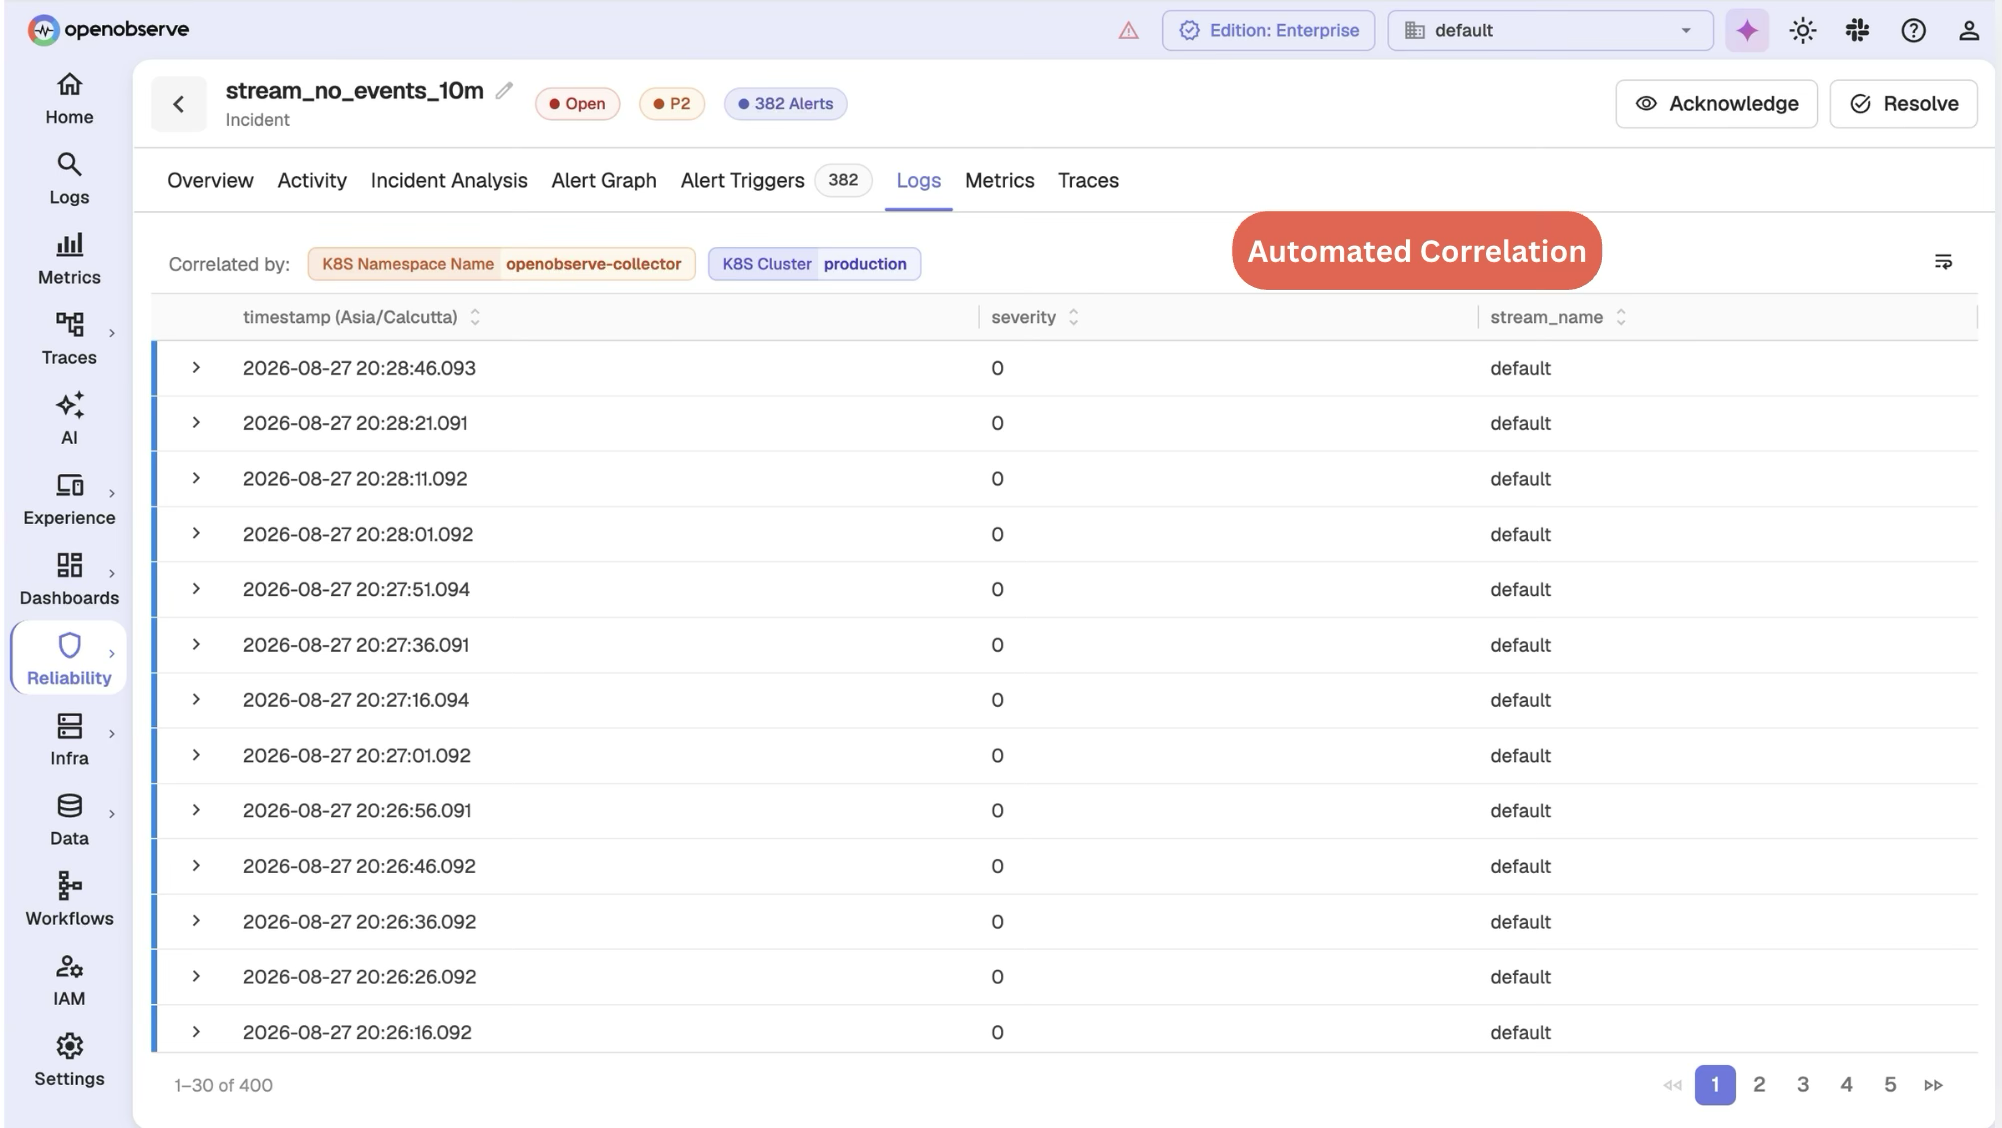Switch to the Overview tab
The width and height of the screenshot is (2002, 1128).
pos(210,181)
